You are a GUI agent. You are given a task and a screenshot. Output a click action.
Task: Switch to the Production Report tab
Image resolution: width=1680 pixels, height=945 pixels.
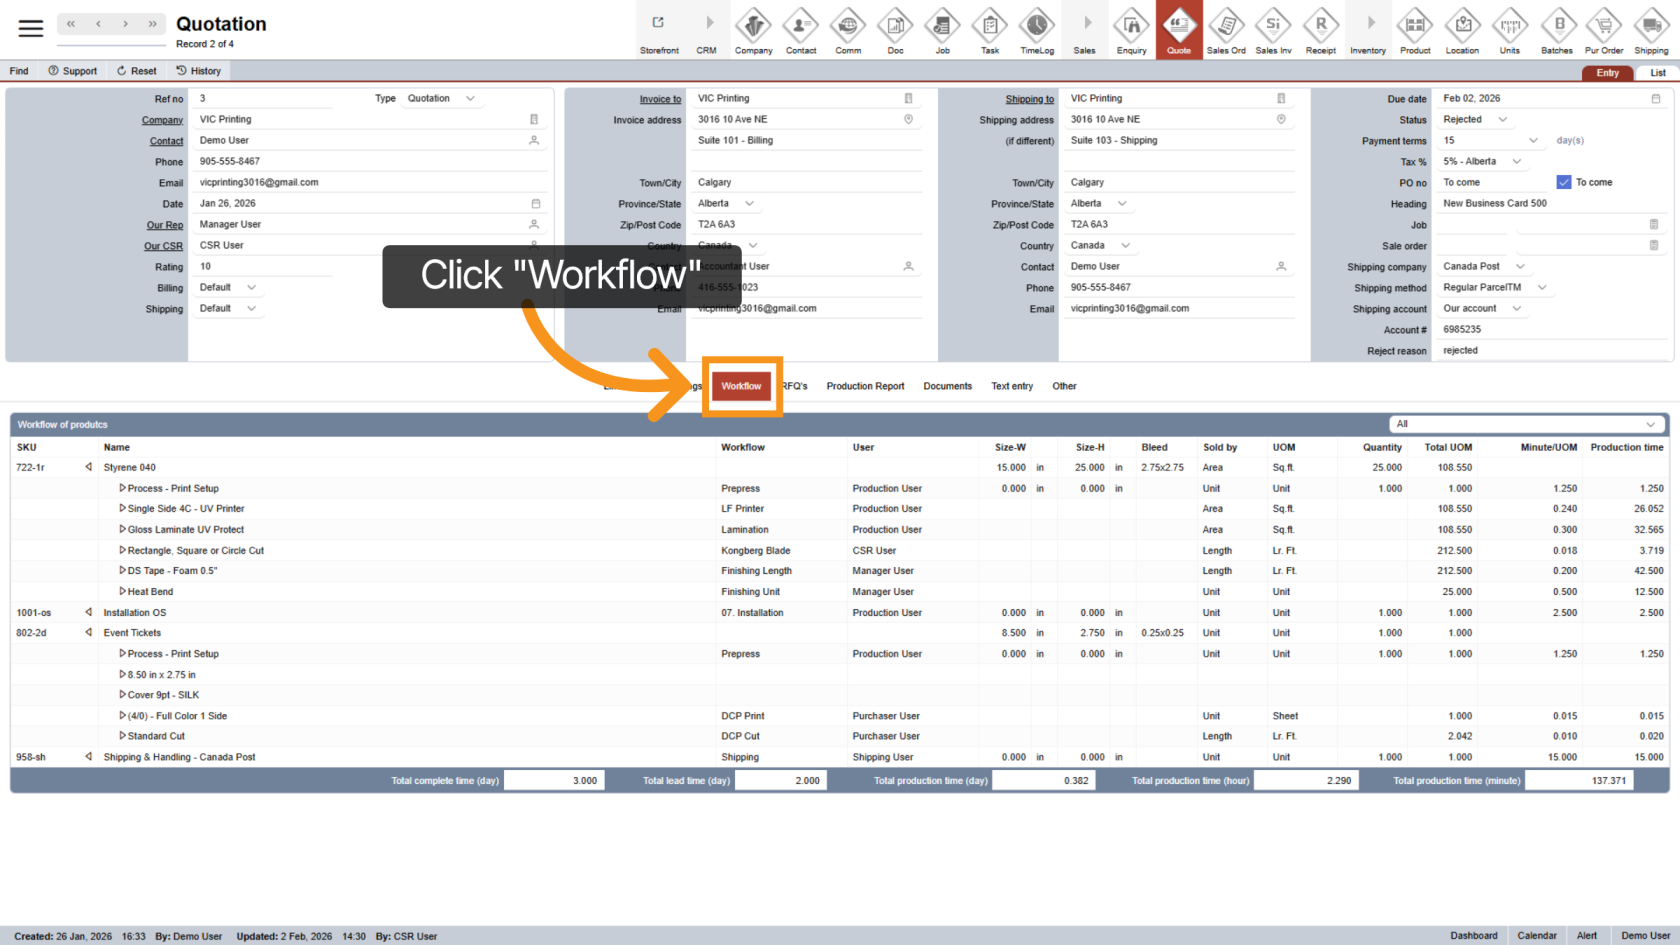click(865, 386)
